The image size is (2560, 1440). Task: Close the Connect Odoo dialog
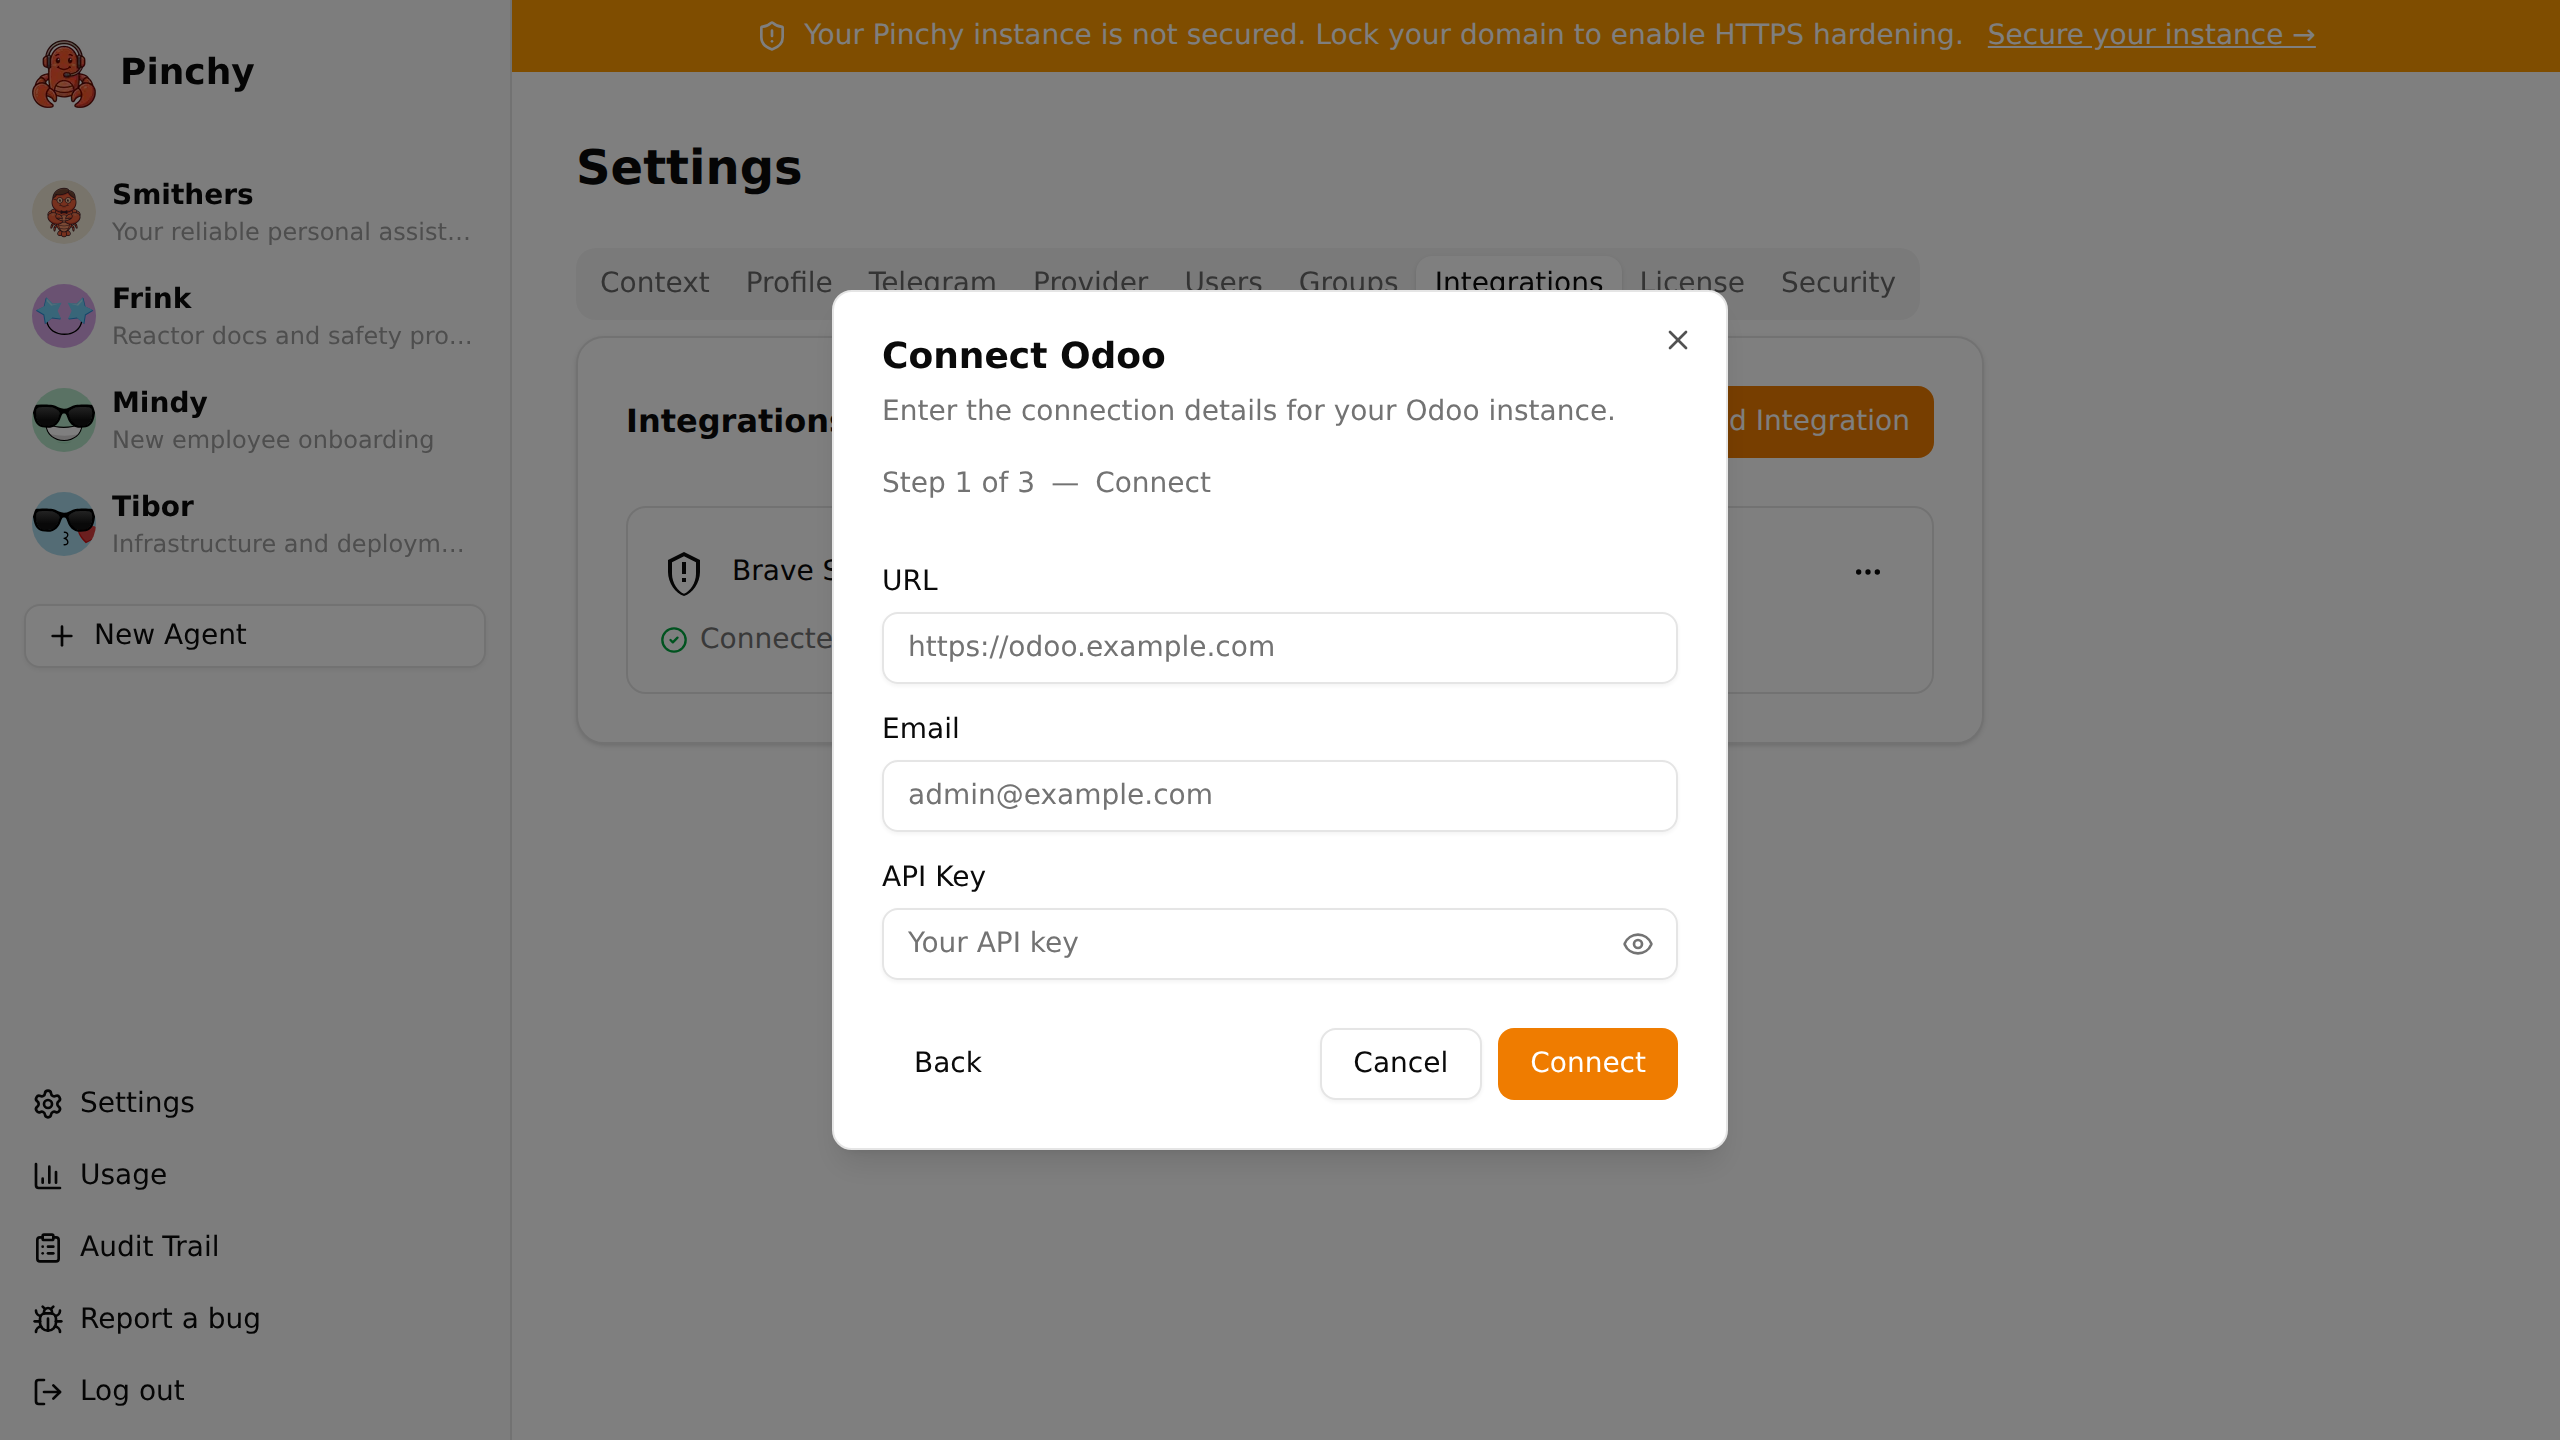click(x=1678, y=340)
